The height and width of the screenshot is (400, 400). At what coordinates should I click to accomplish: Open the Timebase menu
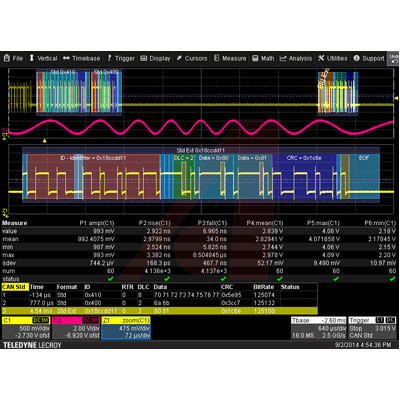pos(82,58)
